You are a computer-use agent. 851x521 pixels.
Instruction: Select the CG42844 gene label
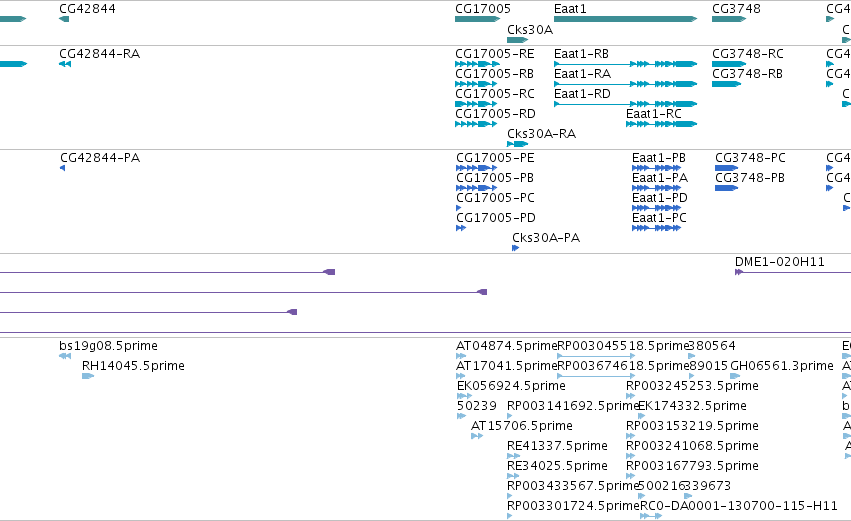[x=87, y=9]
